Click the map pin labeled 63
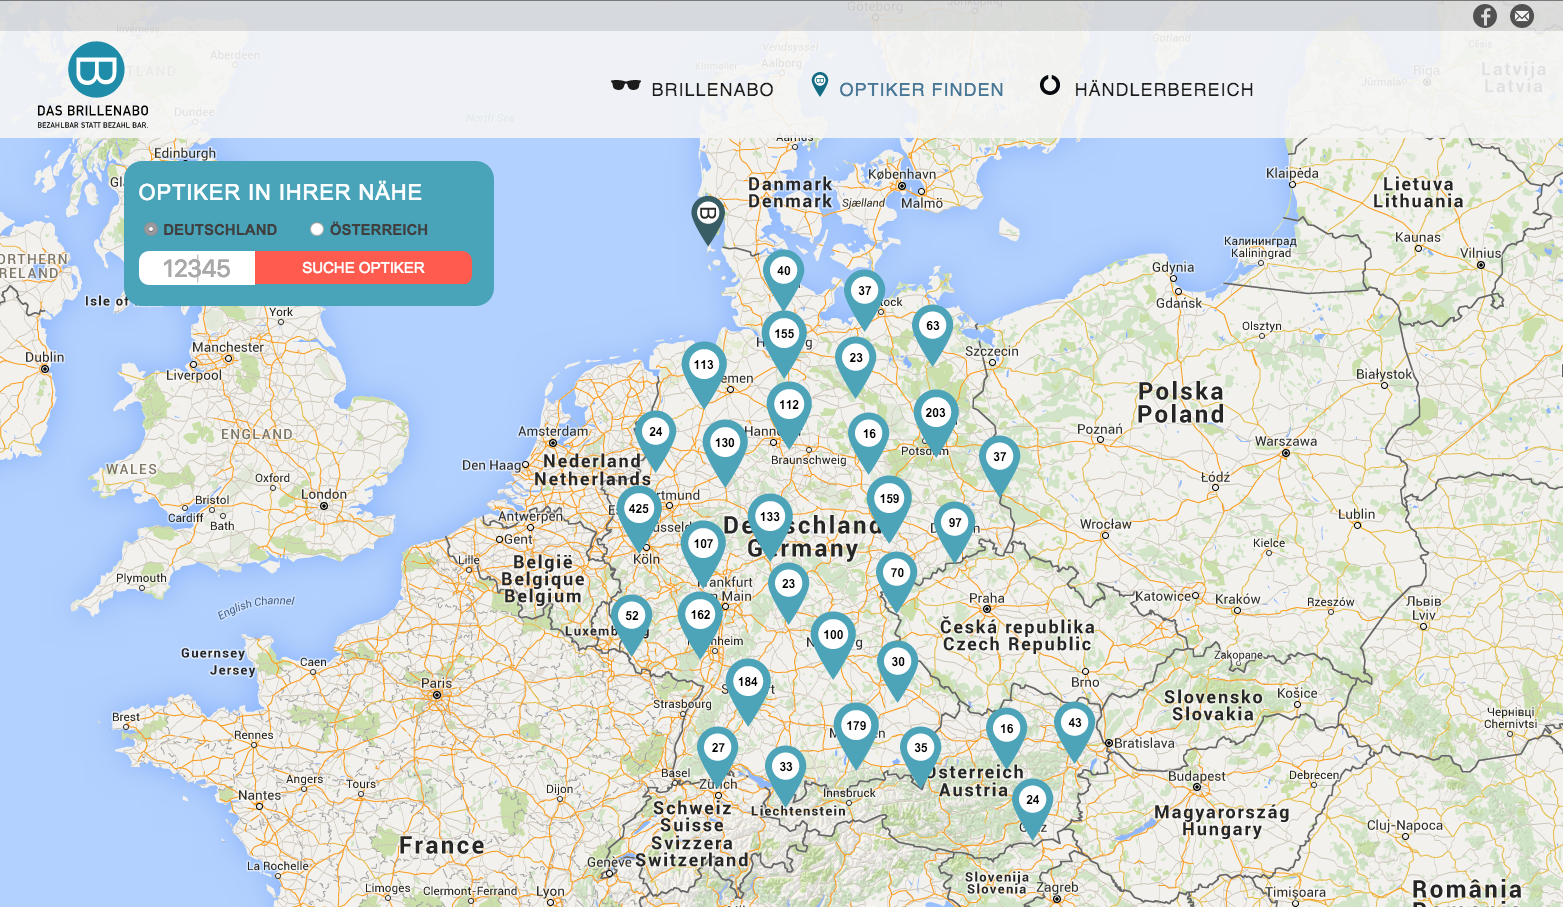This screenshot has width=1563, height=907. pos(932,334)
